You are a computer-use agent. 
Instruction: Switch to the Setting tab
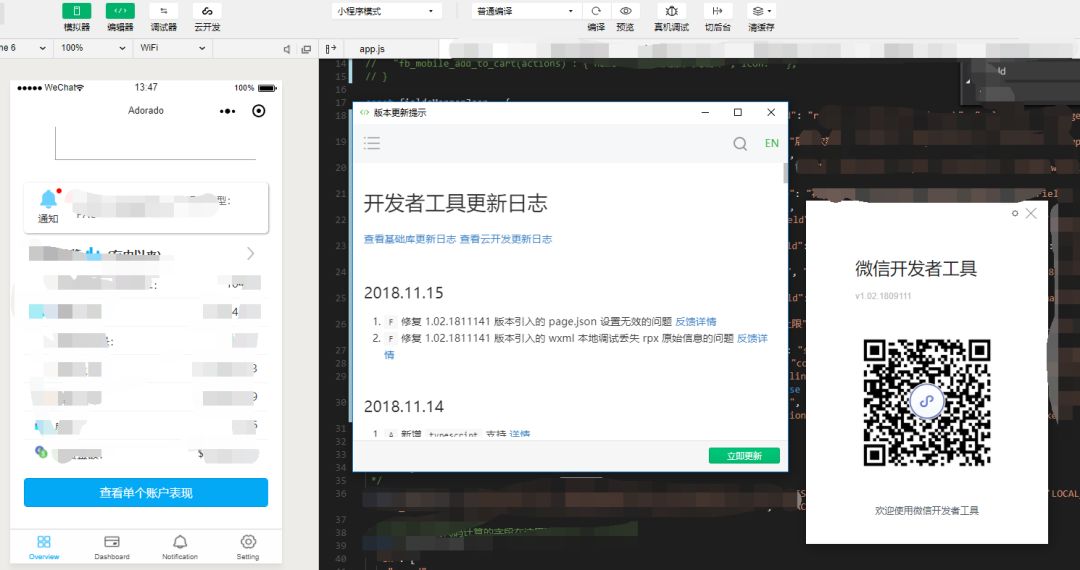(x=248, y=547)
